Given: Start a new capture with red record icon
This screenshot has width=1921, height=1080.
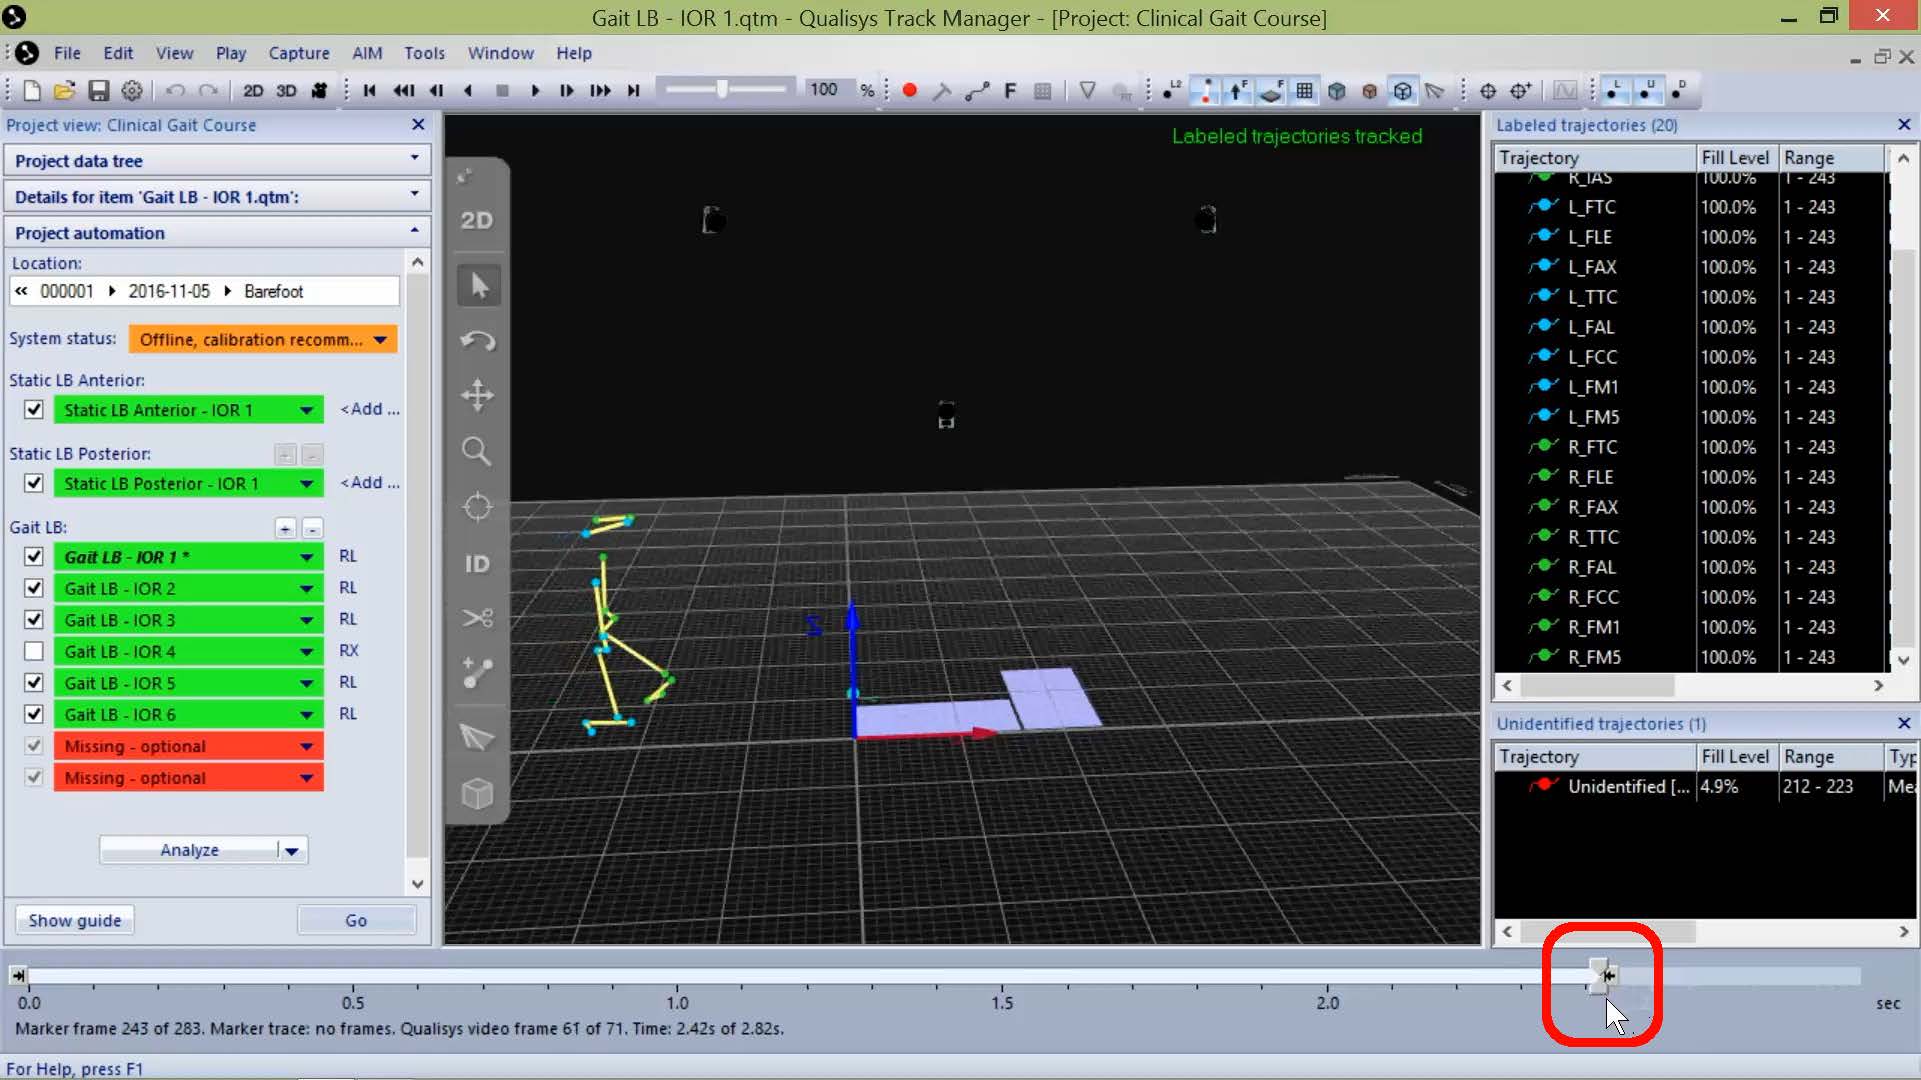Looking at the screenshot, I should [x=909, y=91].
